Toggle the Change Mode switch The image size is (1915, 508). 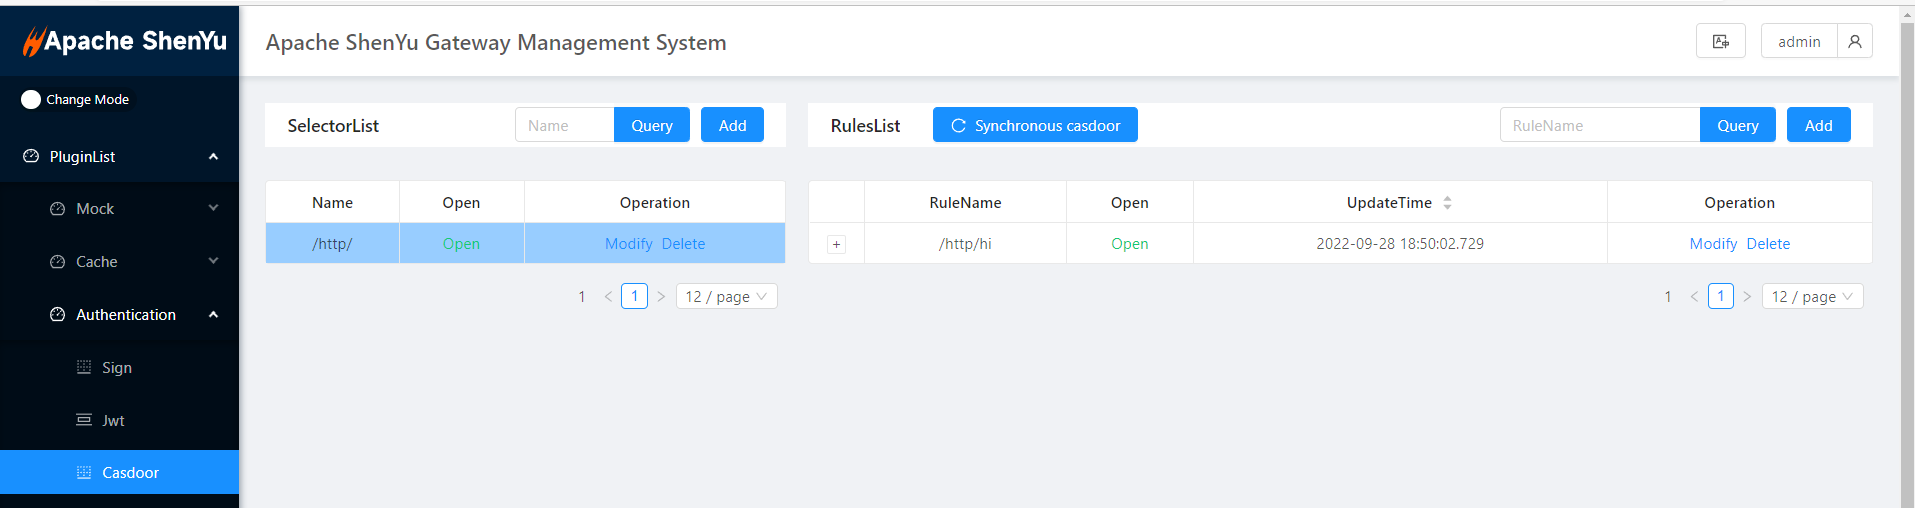point(31,99)
